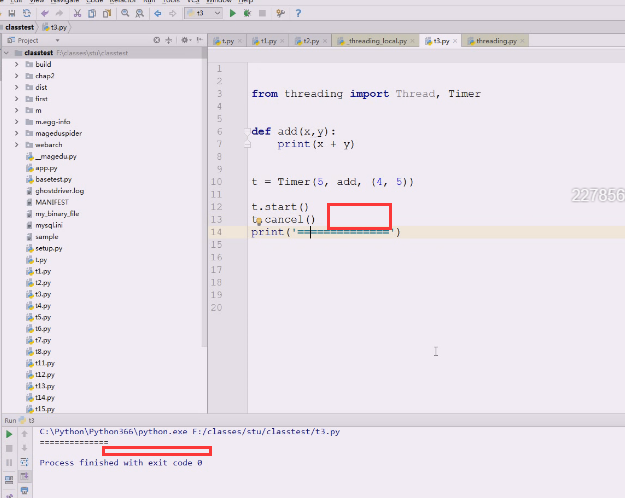Open Settings via the wrench icon
This screenshot has width=625, height=498.
click(x=281, y=14)
